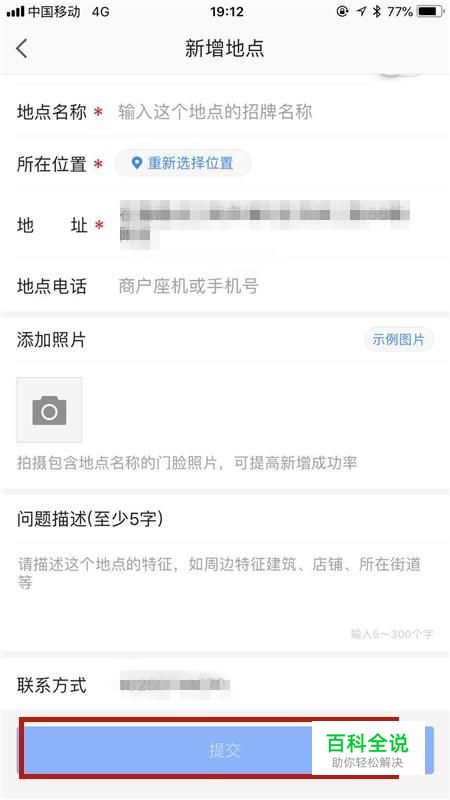Viewport: 450px width, 800px height.
Task: Tap the battery indicator icon
Action: click(430, 11)
